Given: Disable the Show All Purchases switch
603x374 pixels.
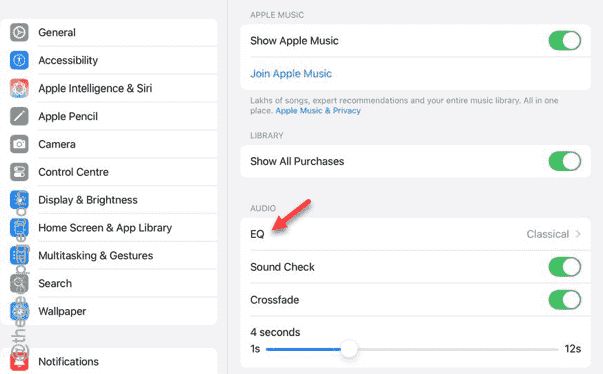Looking at the screenshot, I should coord(565,161).
